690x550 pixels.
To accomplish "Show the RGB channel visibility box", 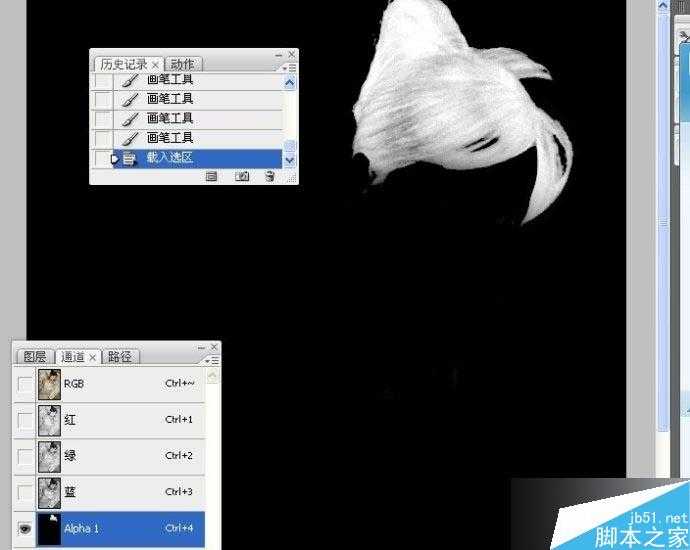I will pyautogui.click(x=25, y=384).
